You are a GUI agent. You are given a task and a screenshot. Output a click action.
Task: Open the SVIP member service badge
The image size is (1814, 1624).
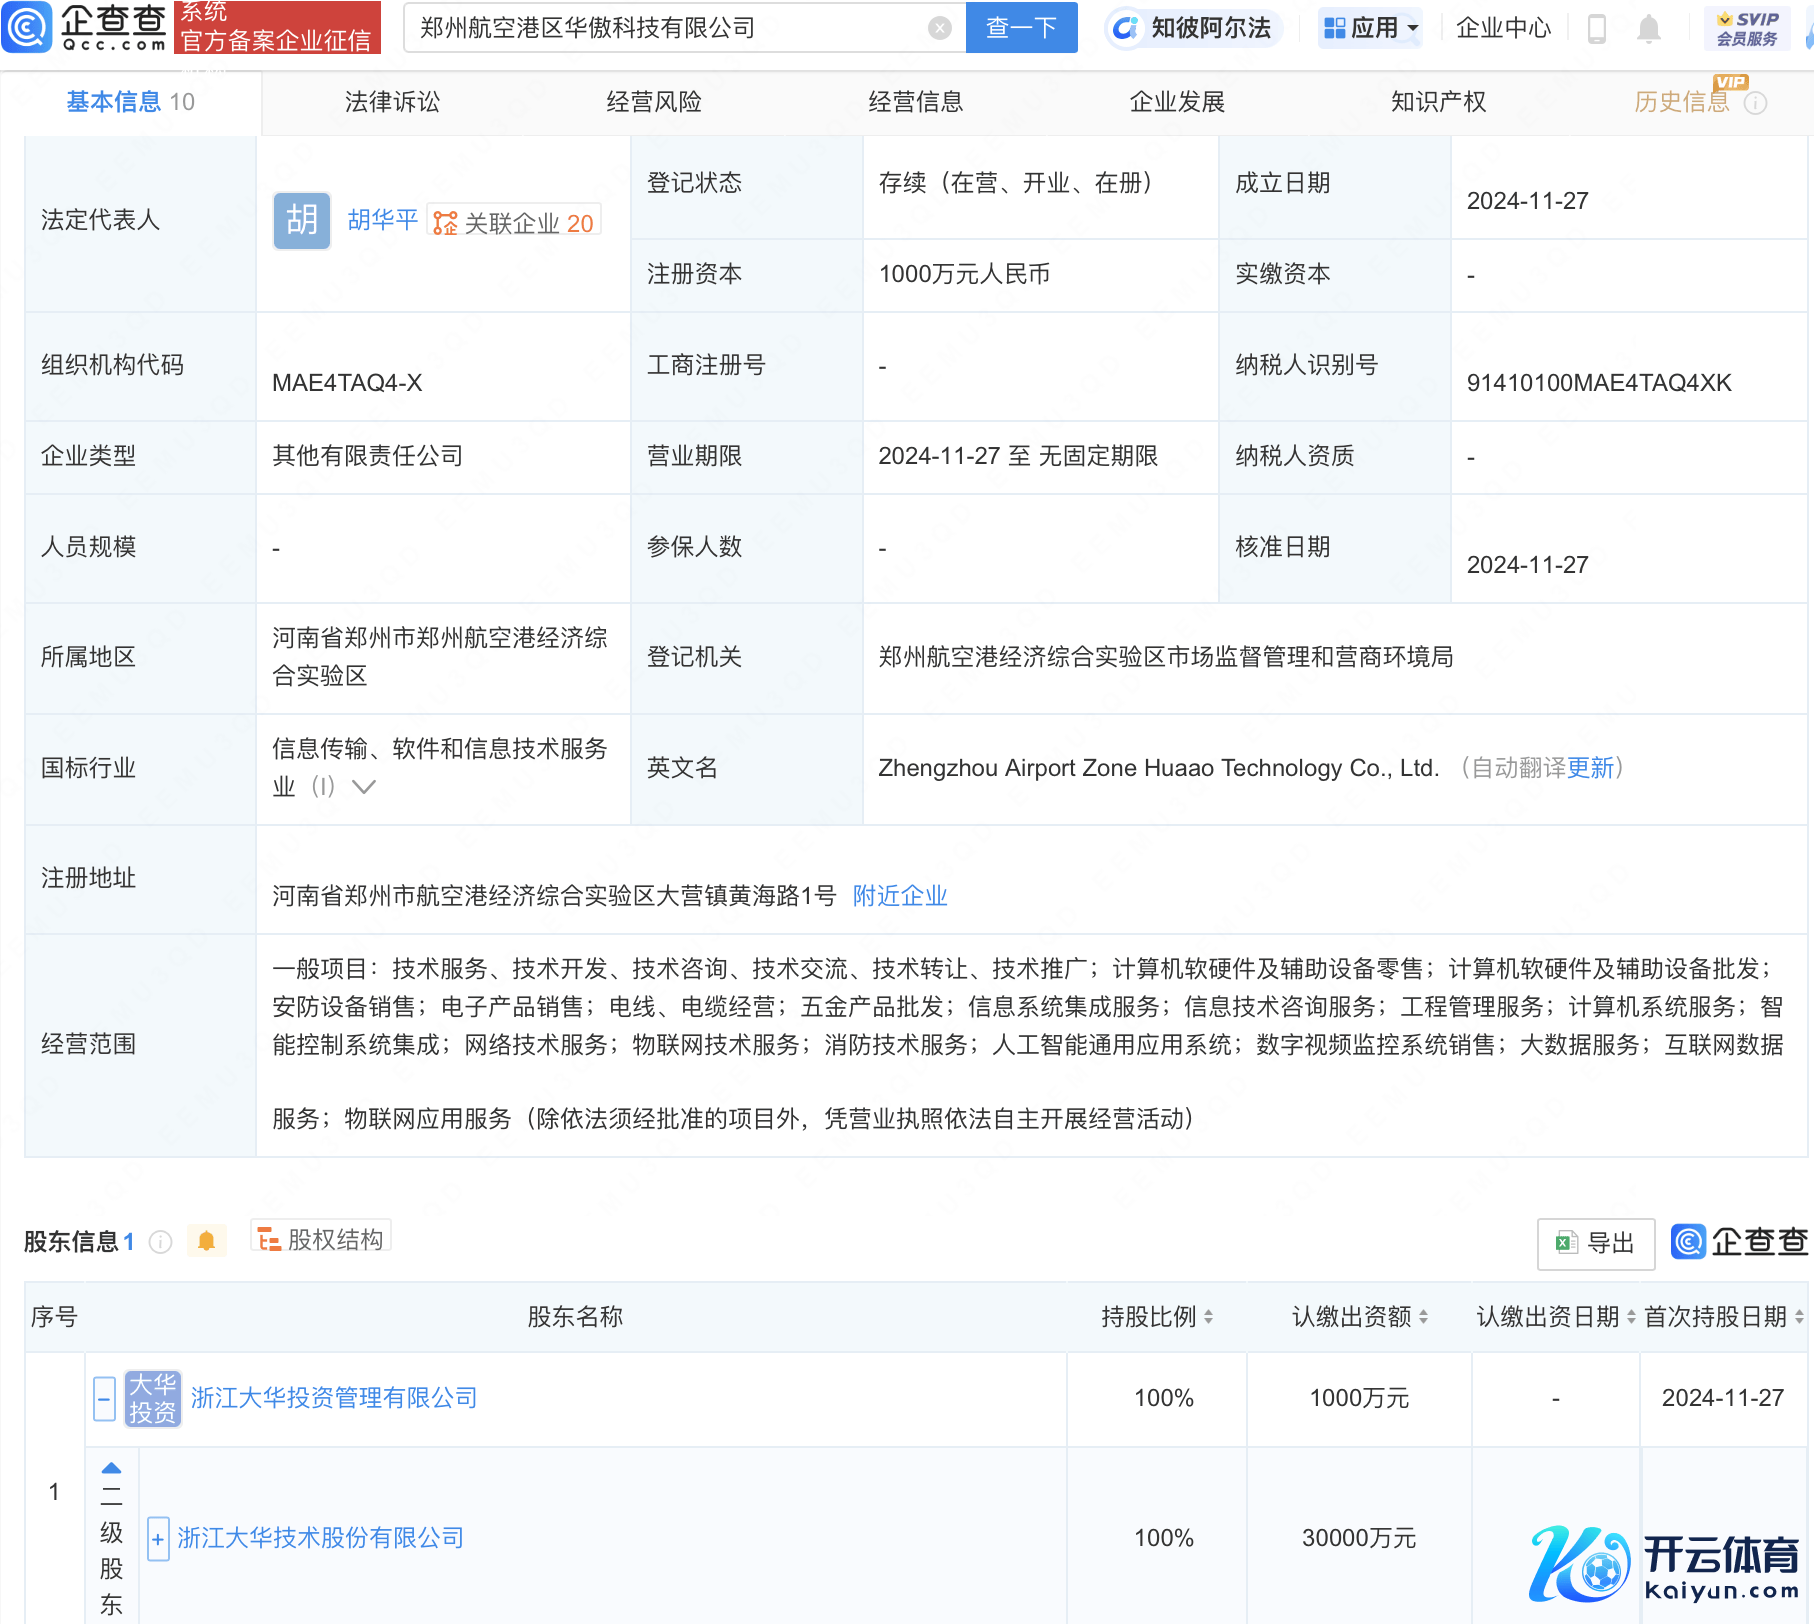point(1747,28)
